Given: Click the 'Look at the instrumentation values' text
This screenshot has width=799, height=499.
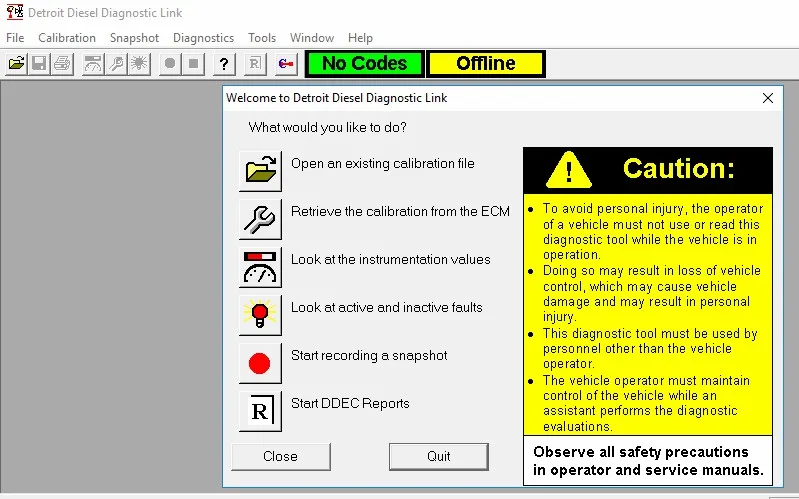Looking at the screenshot, I should [x=391, y=259].
